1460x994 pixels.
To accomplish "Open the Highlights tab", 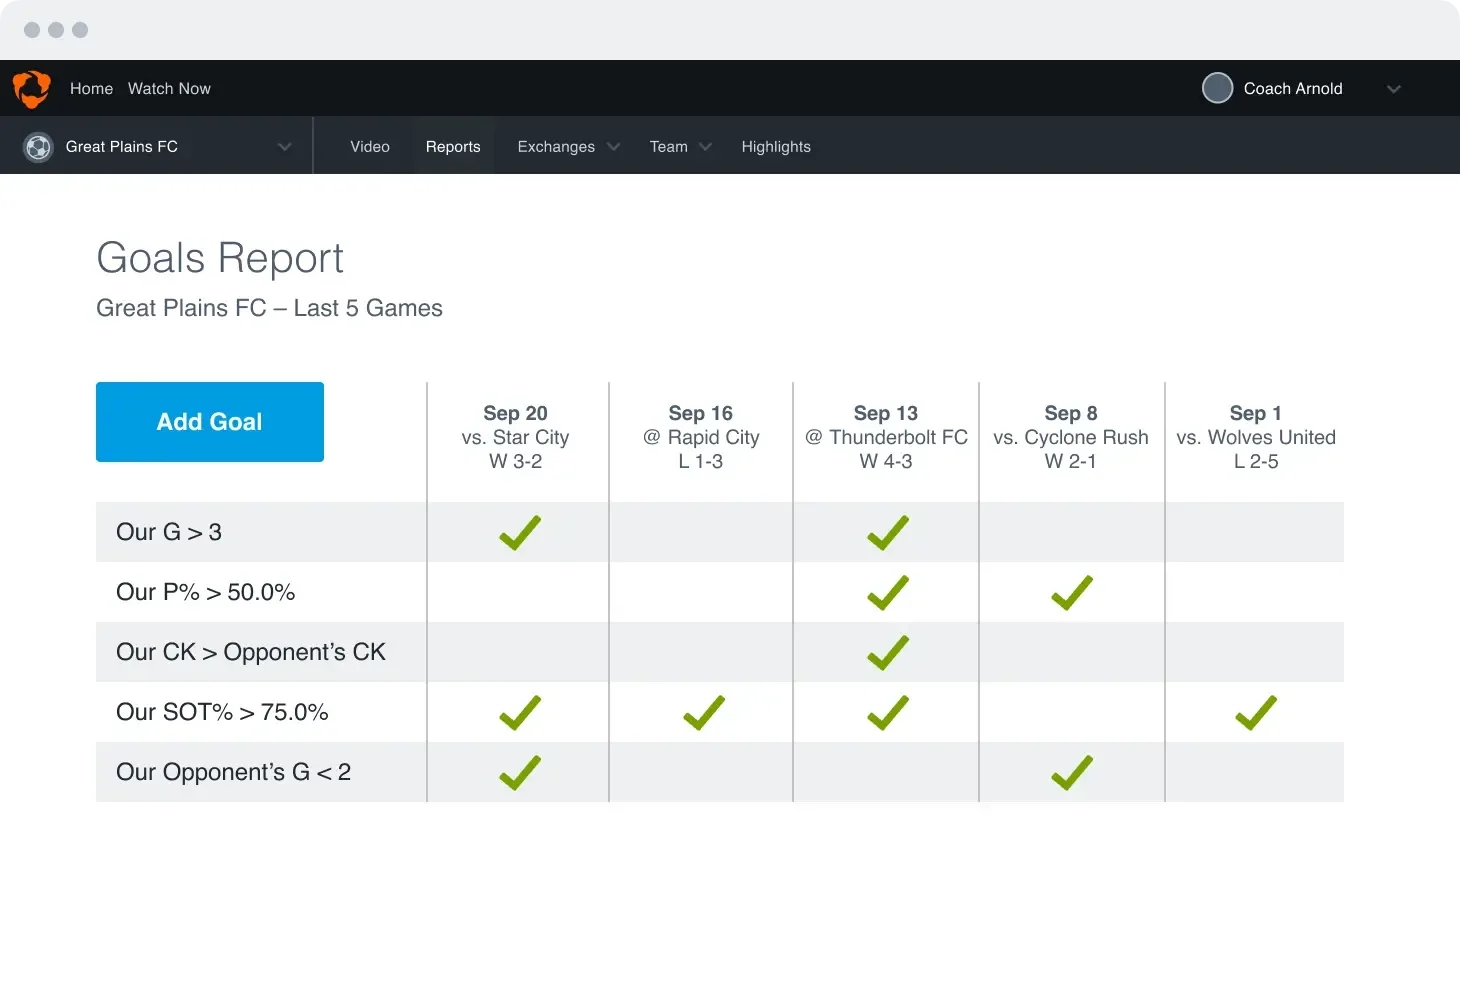I will (776, 147).
